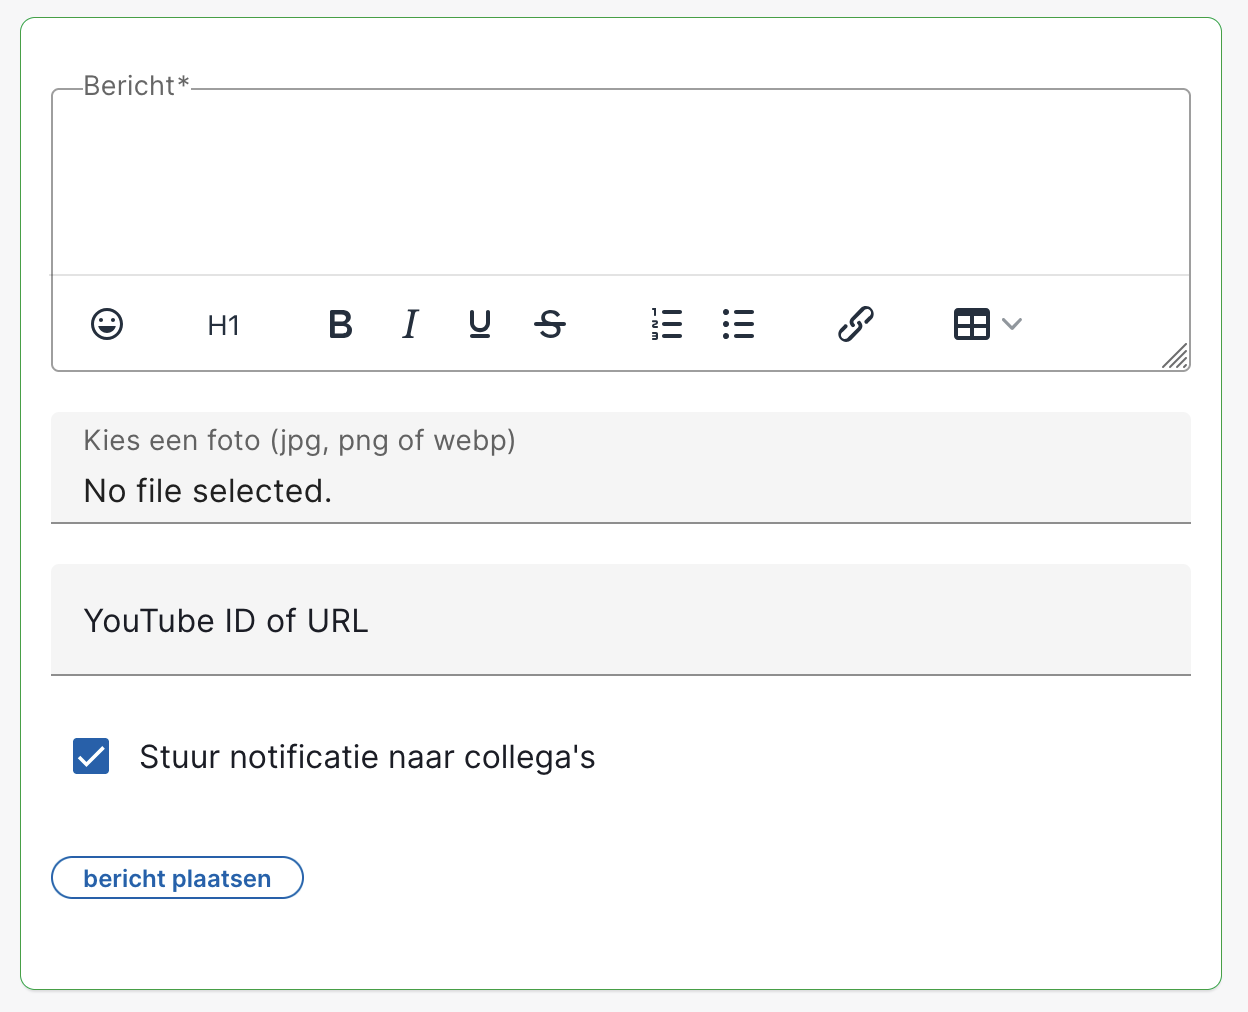Expand the table options chevron

coord(1012,324)
